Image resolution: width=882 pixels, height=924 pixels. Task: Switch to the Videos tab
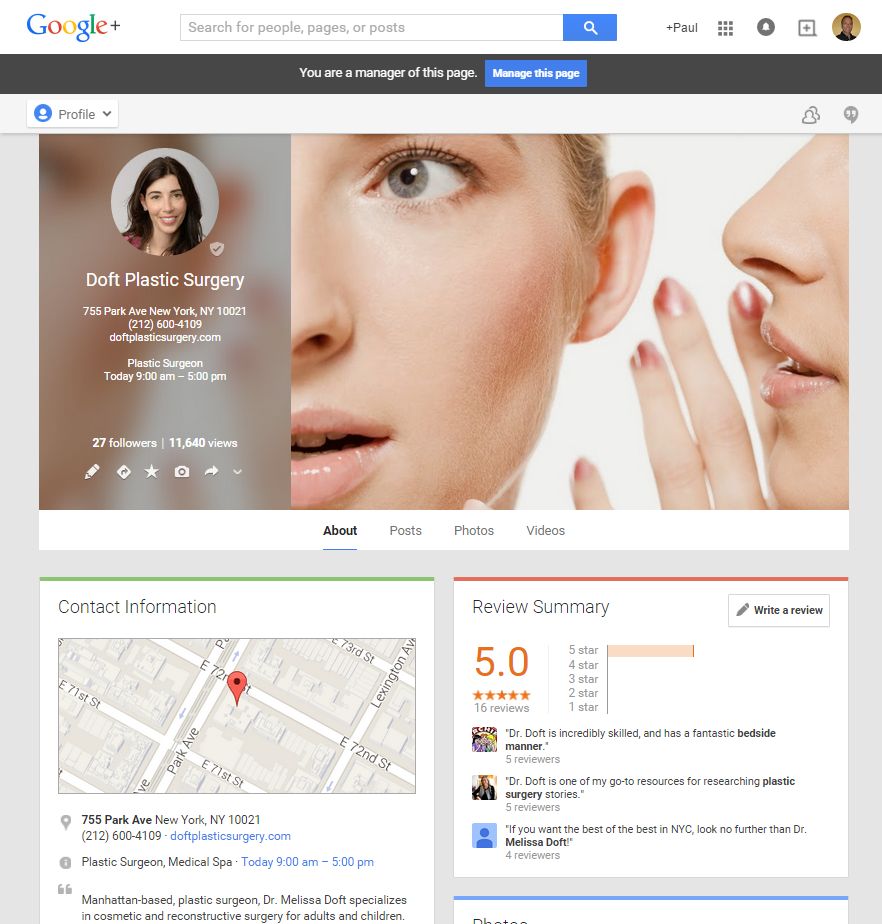tap(546, 530)
